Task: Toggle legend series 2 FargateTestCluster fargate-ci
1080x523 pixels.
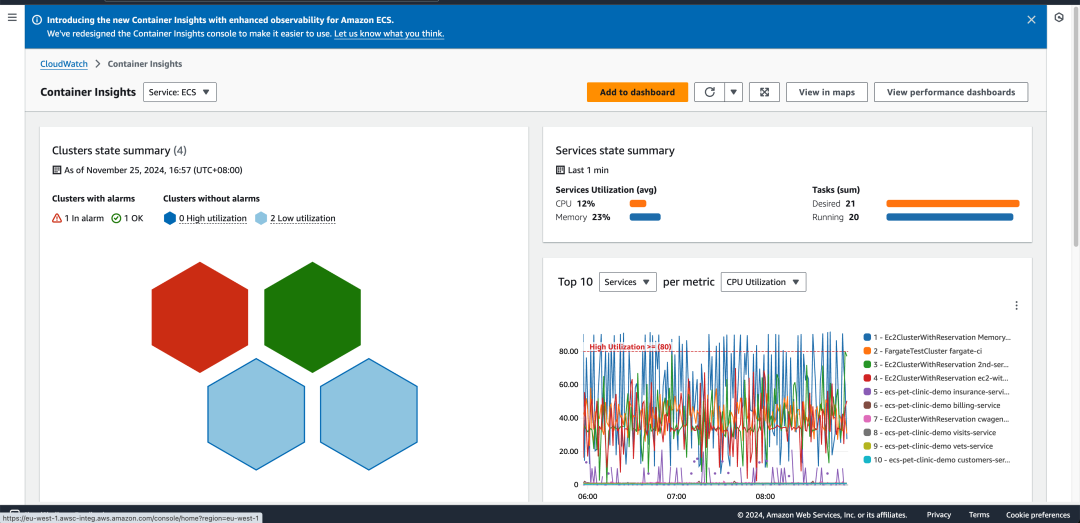Action: tap(921, 351)
